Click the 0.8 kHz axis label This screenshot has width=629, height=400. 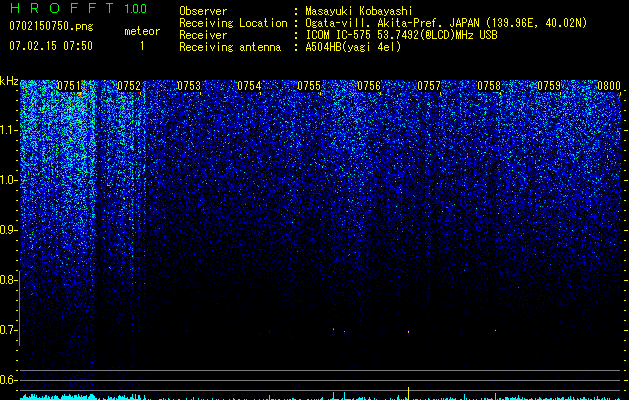tap(8, 280)
